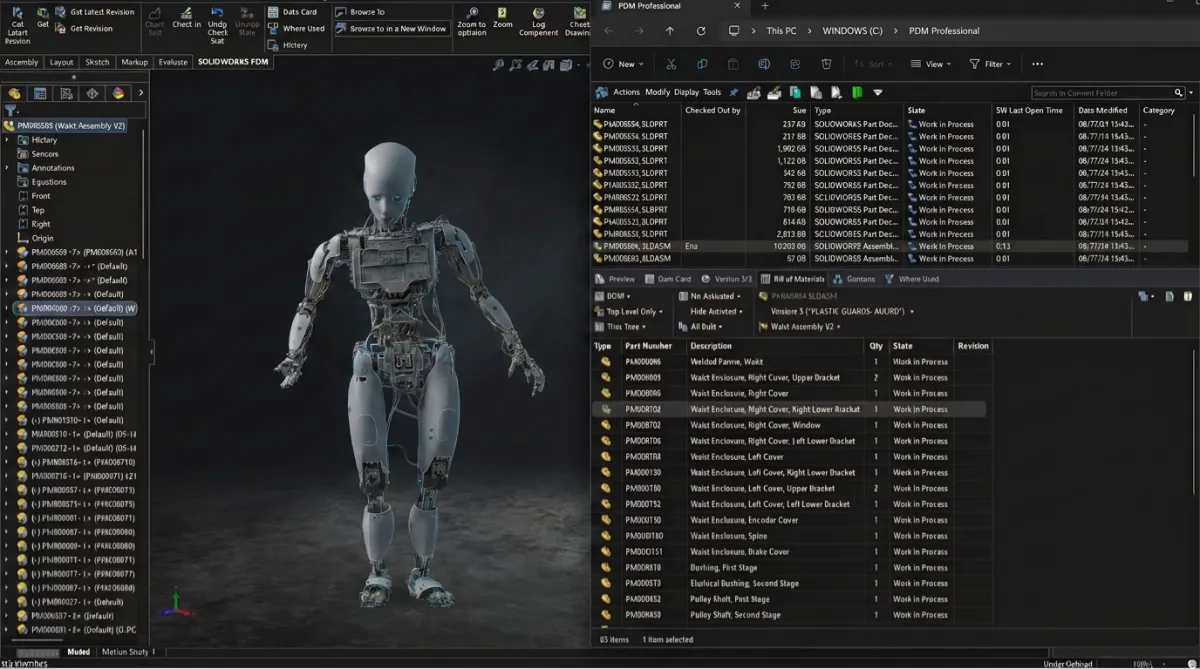Click the Cut scissors icon in Explorer
Image resolution: width=1200 pixels, height=669 pixels.
[x=671, y=64]
